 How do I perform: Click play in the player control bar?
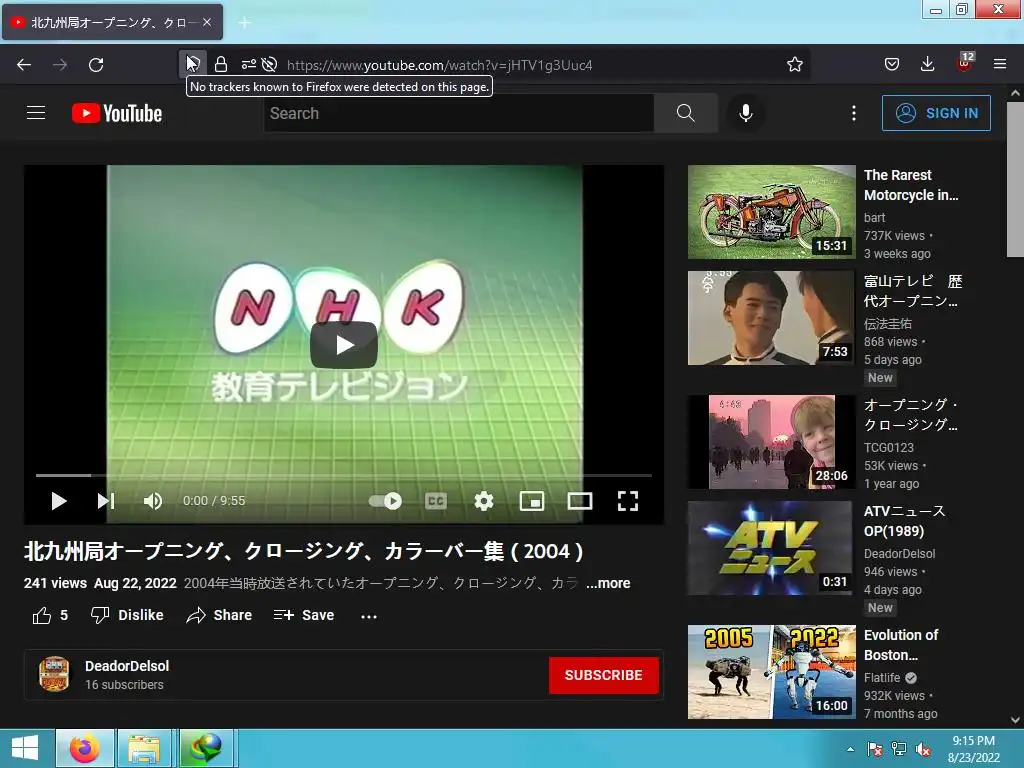point(59,501)
